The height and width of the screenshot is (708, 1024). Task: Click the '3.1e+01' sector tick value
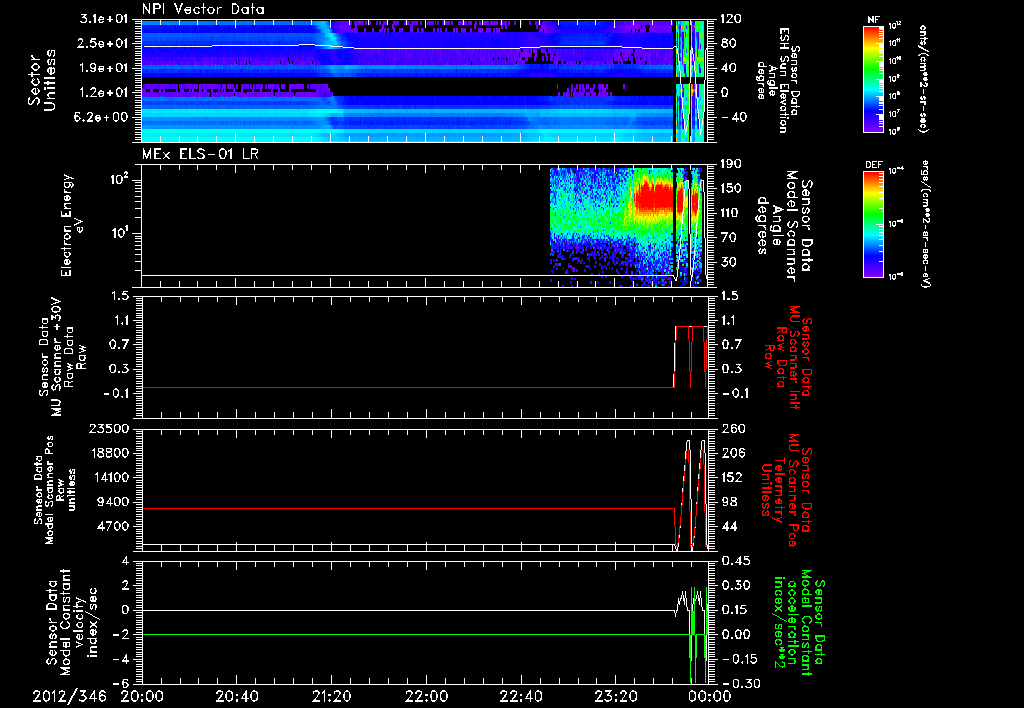[104, 19]
